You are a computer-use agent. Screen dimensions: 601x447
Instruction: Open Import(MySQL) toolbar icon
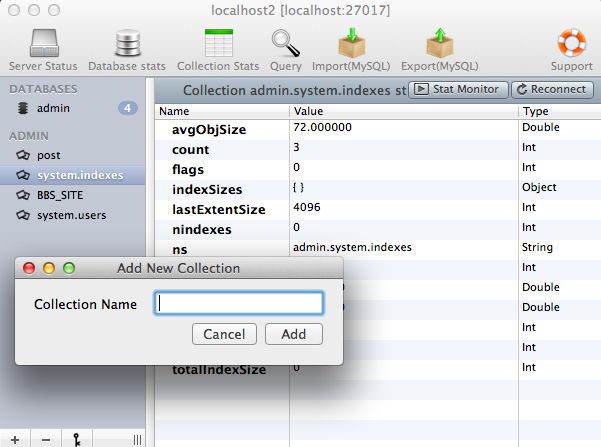(x=351, y=43)
